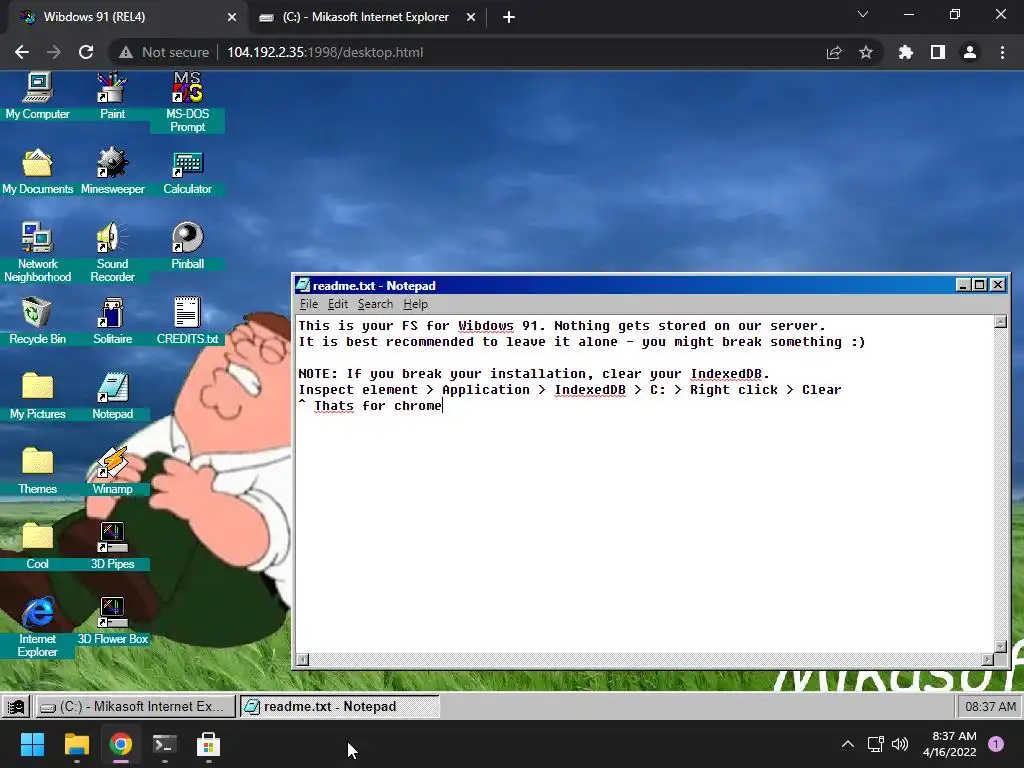Select the Wibdows 91 (REL4) browser tab
Viewport: 1024px width, 768px height.
coord(127,18)
